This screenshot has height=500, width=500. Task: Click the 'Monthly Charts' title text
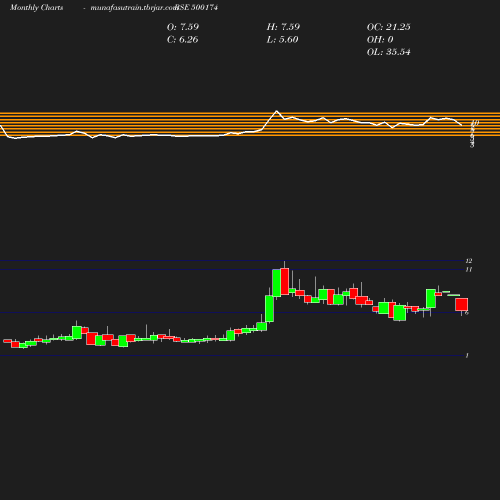(36, 7)
